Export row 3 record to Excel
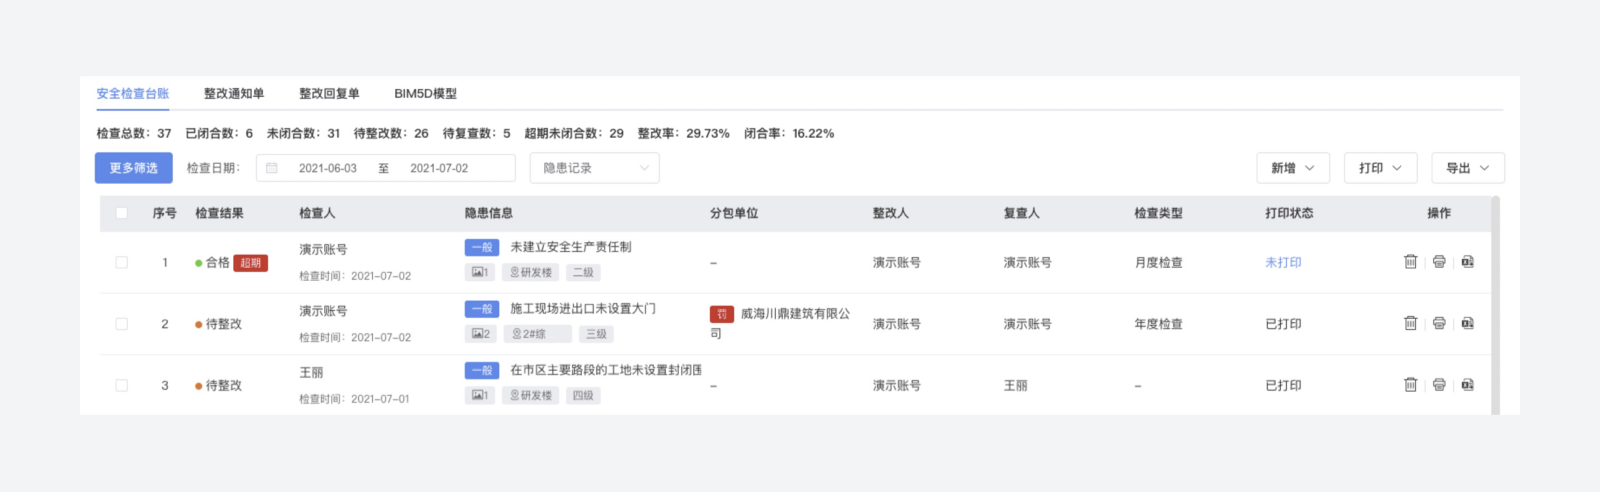 click(1467, 385)
